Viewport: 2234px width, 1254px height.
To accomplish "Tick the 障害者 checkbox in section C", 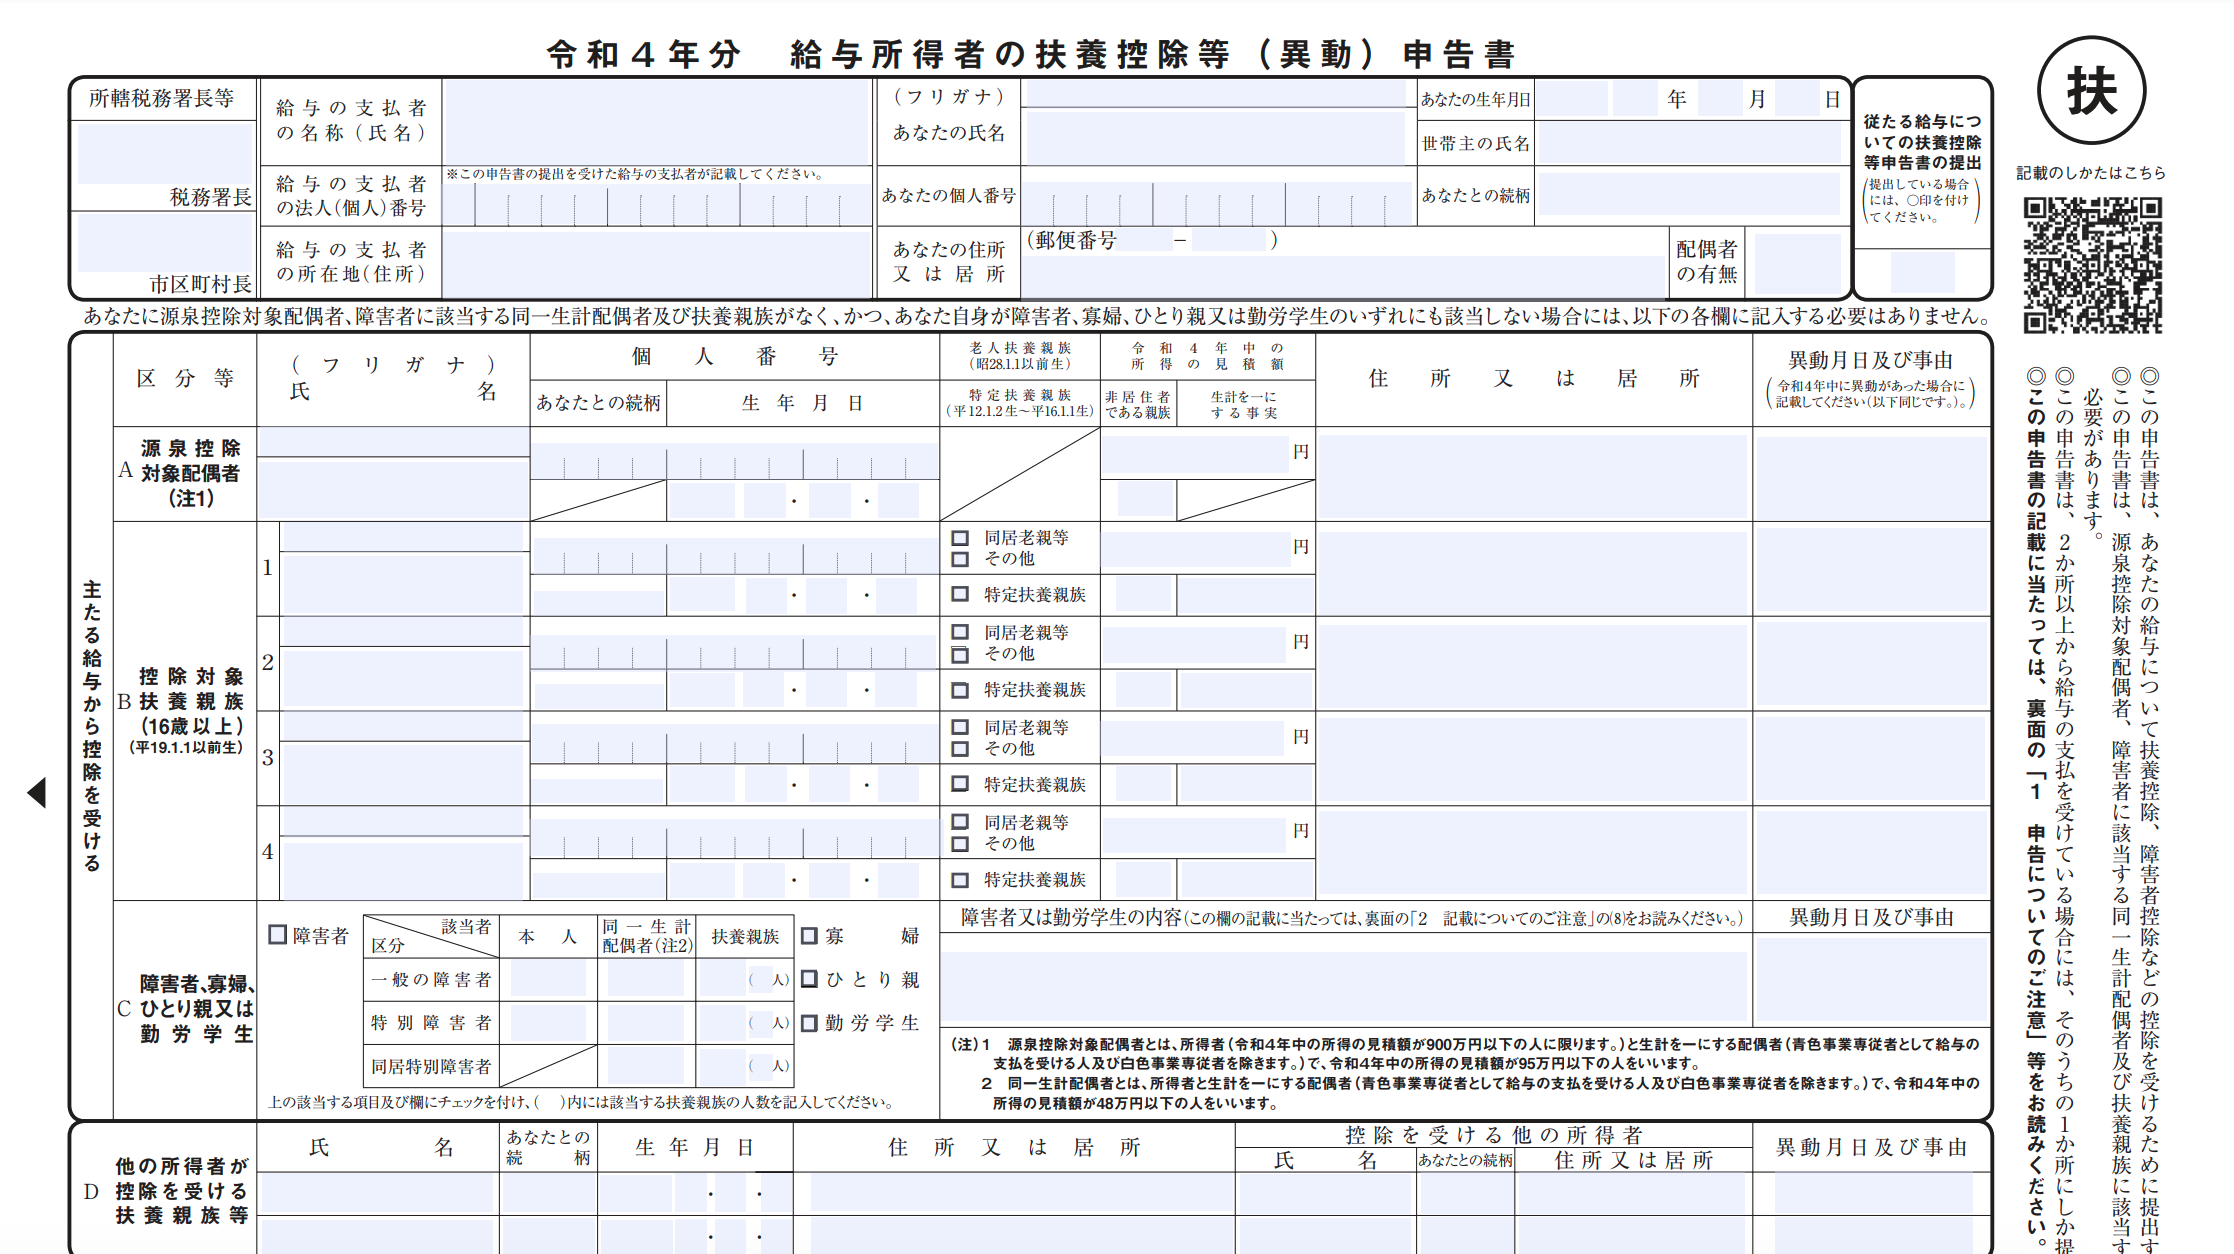I will 278,935.
